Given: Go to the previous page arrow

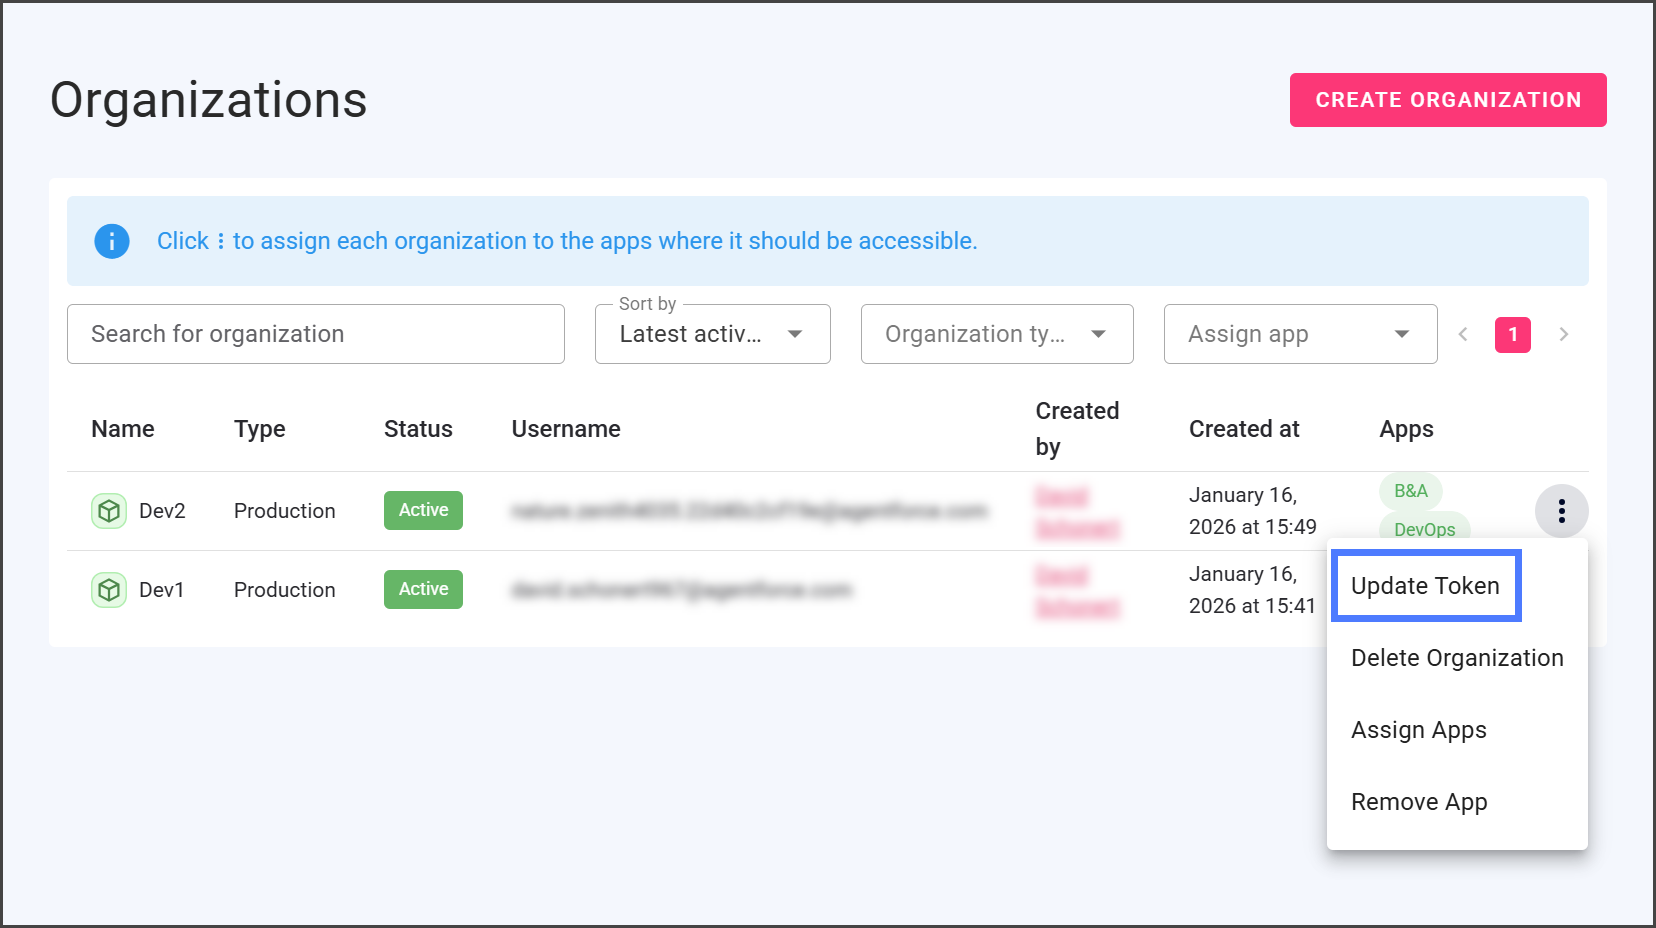Looking at the screenshot, I should [1463, 334].
